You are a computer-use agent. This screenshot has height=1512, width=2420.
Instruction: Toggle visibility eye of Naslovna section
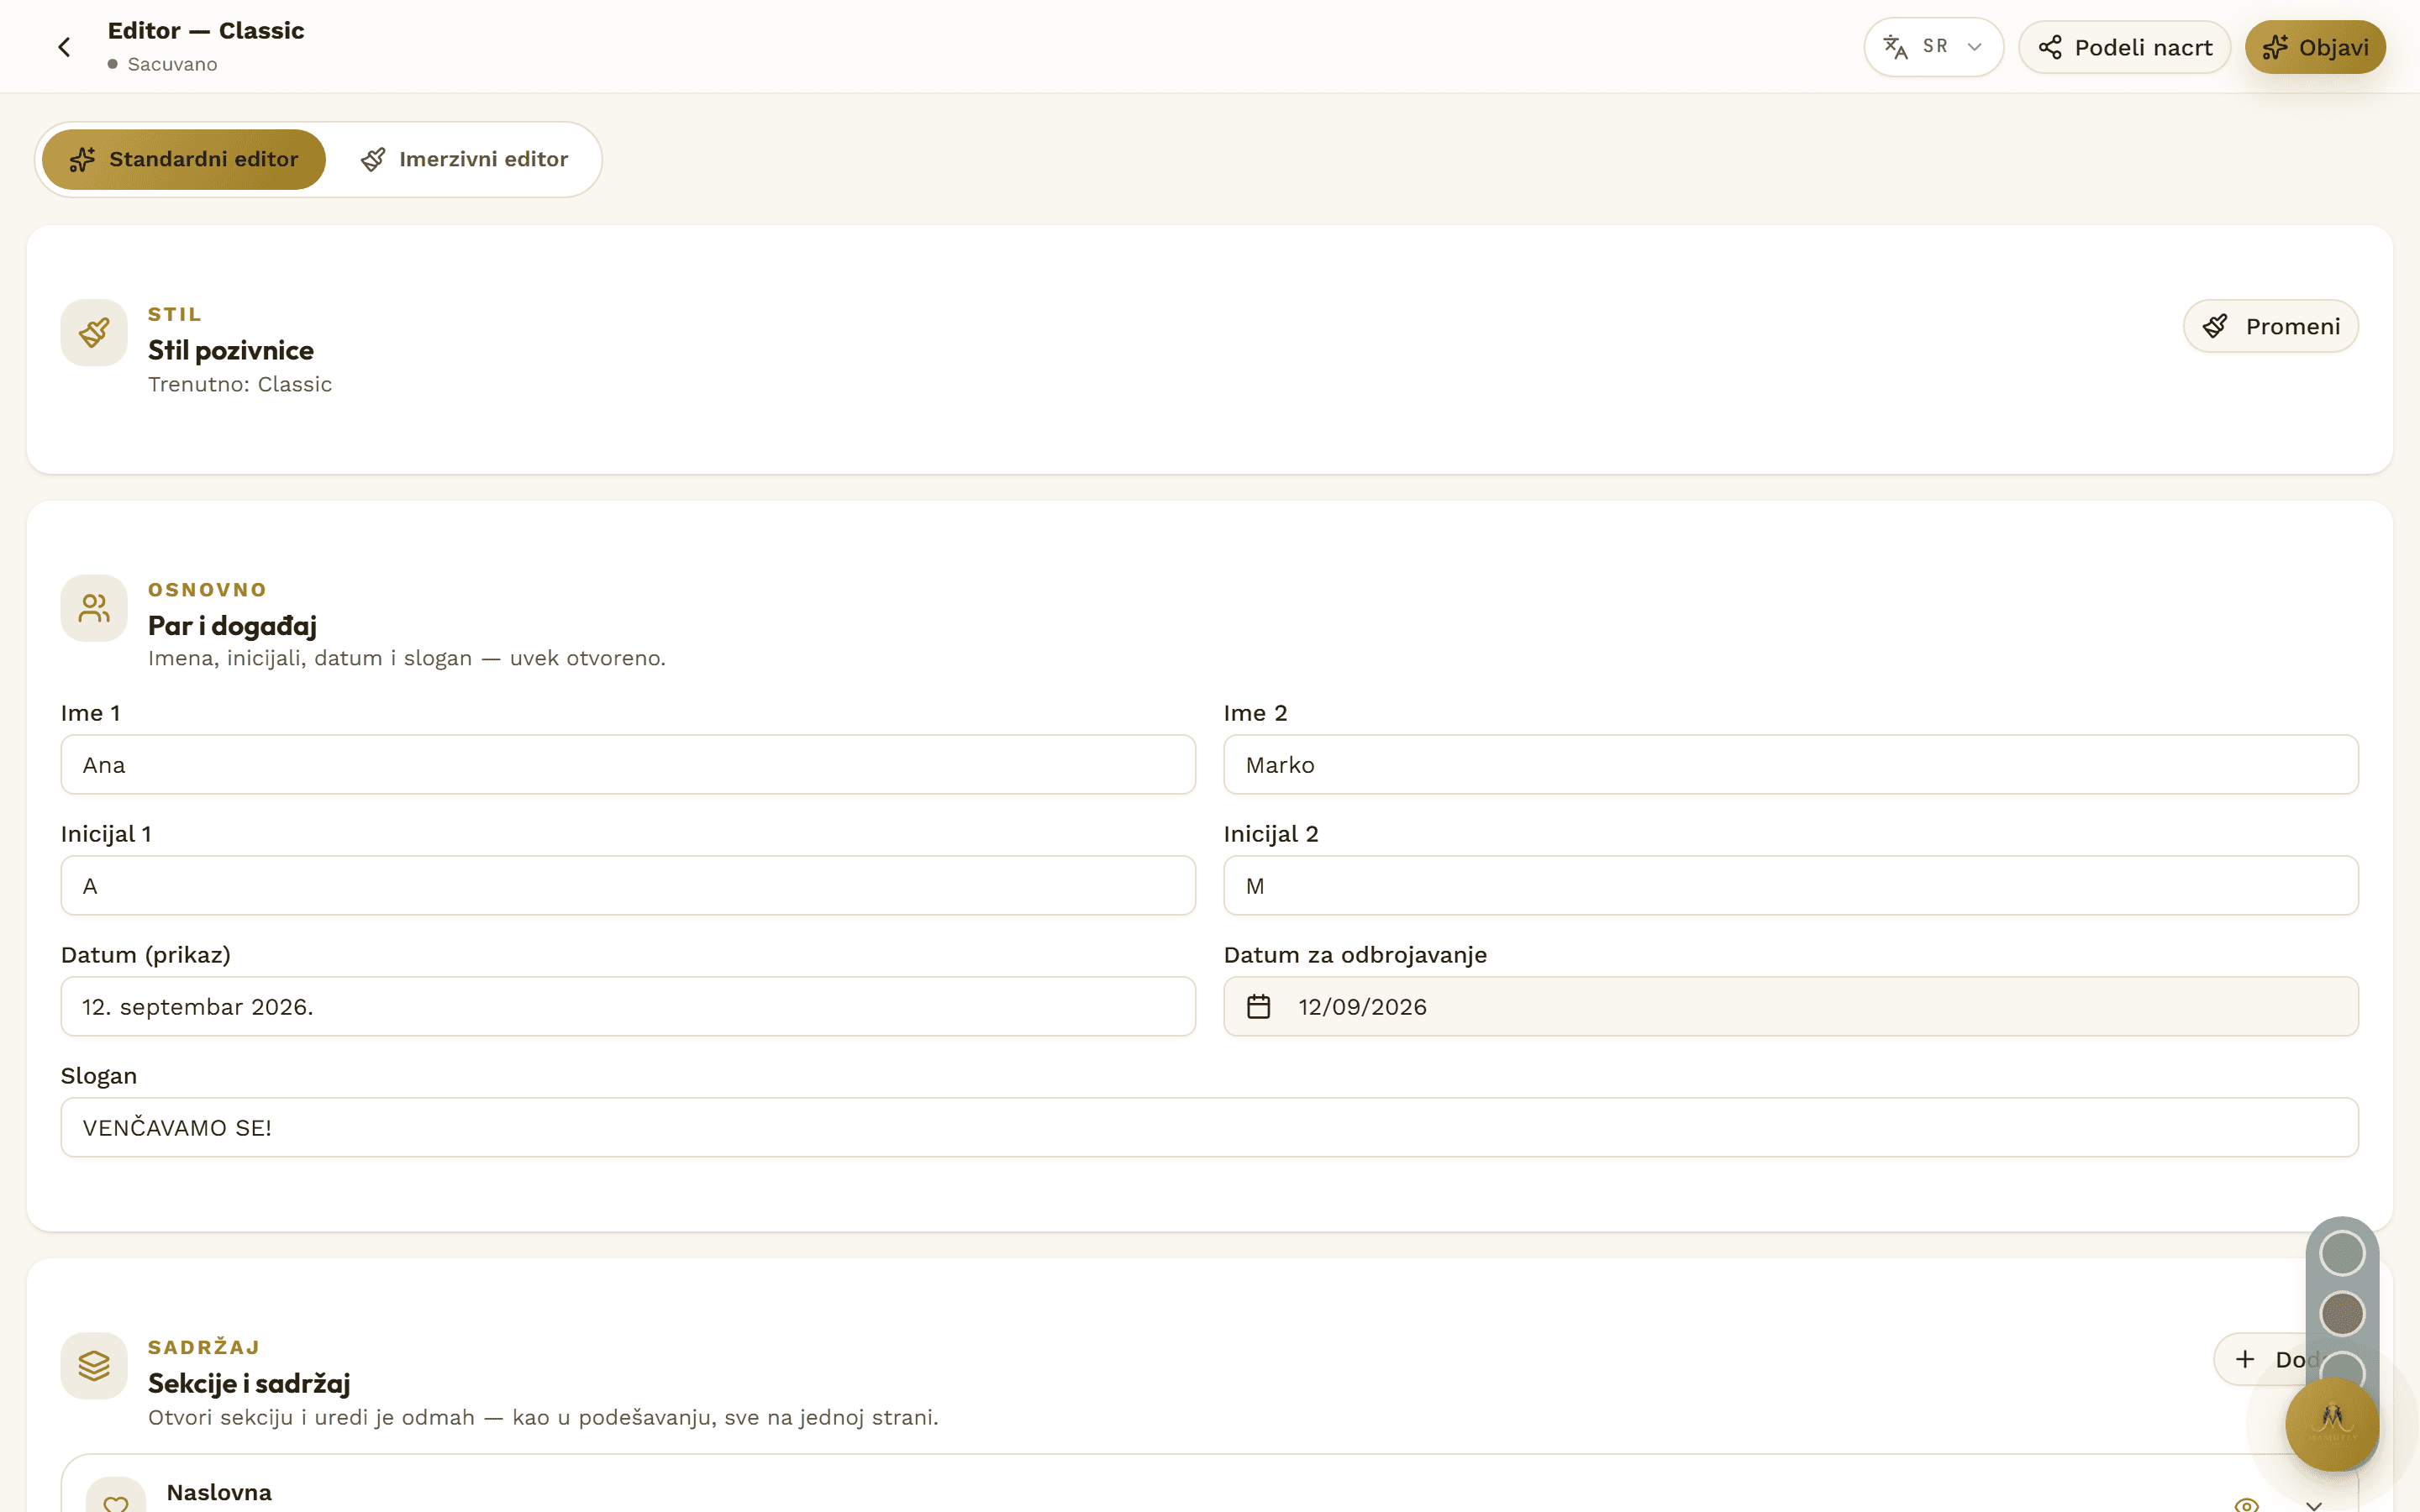coord(2246,1504)
